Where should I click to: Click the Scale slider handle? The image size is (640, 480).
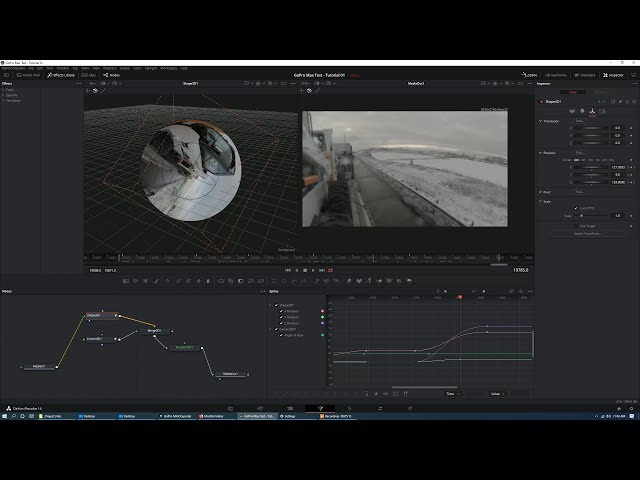pyautogui.click(x=581, y=216)
